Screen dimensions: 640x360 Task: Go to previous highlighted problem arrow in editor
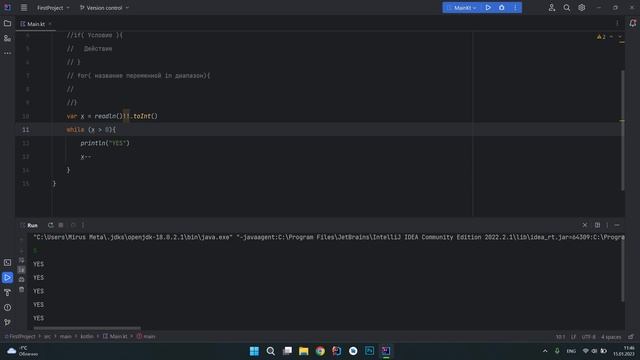[611, 37]
